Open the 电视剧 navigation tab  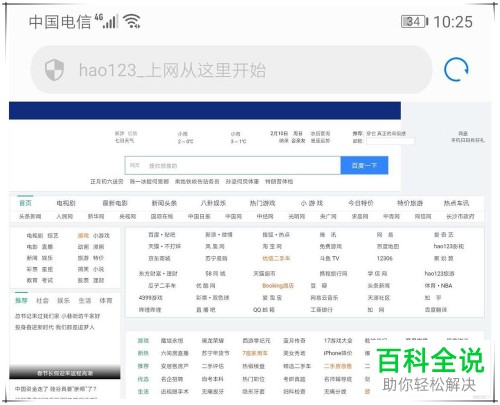(x=66, y=203)
